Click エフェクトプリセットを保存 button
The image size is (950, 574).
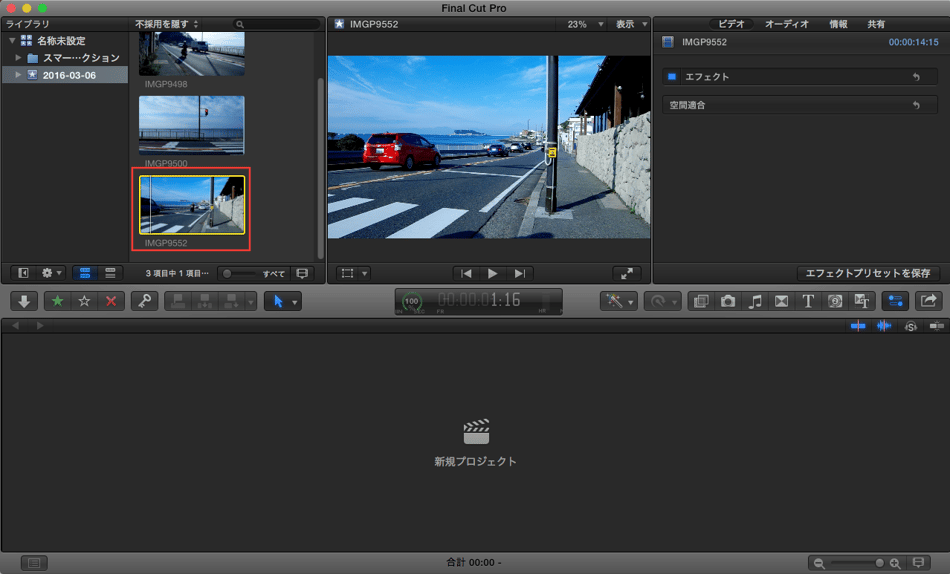click(869, 273)
